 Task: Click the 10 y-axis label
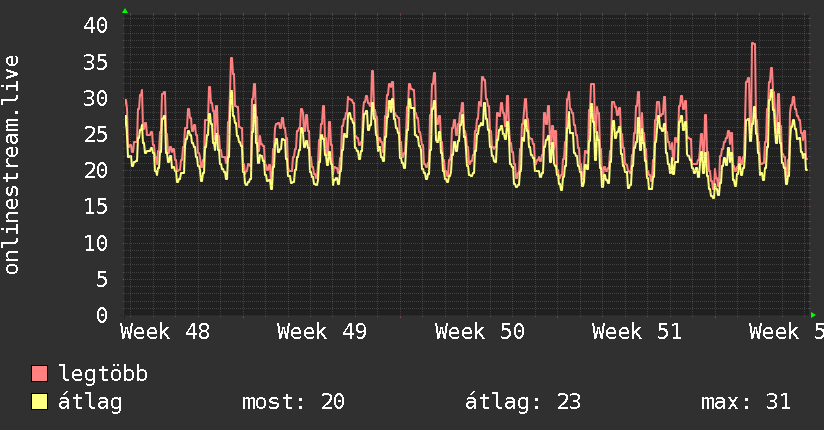click(96, 243)
